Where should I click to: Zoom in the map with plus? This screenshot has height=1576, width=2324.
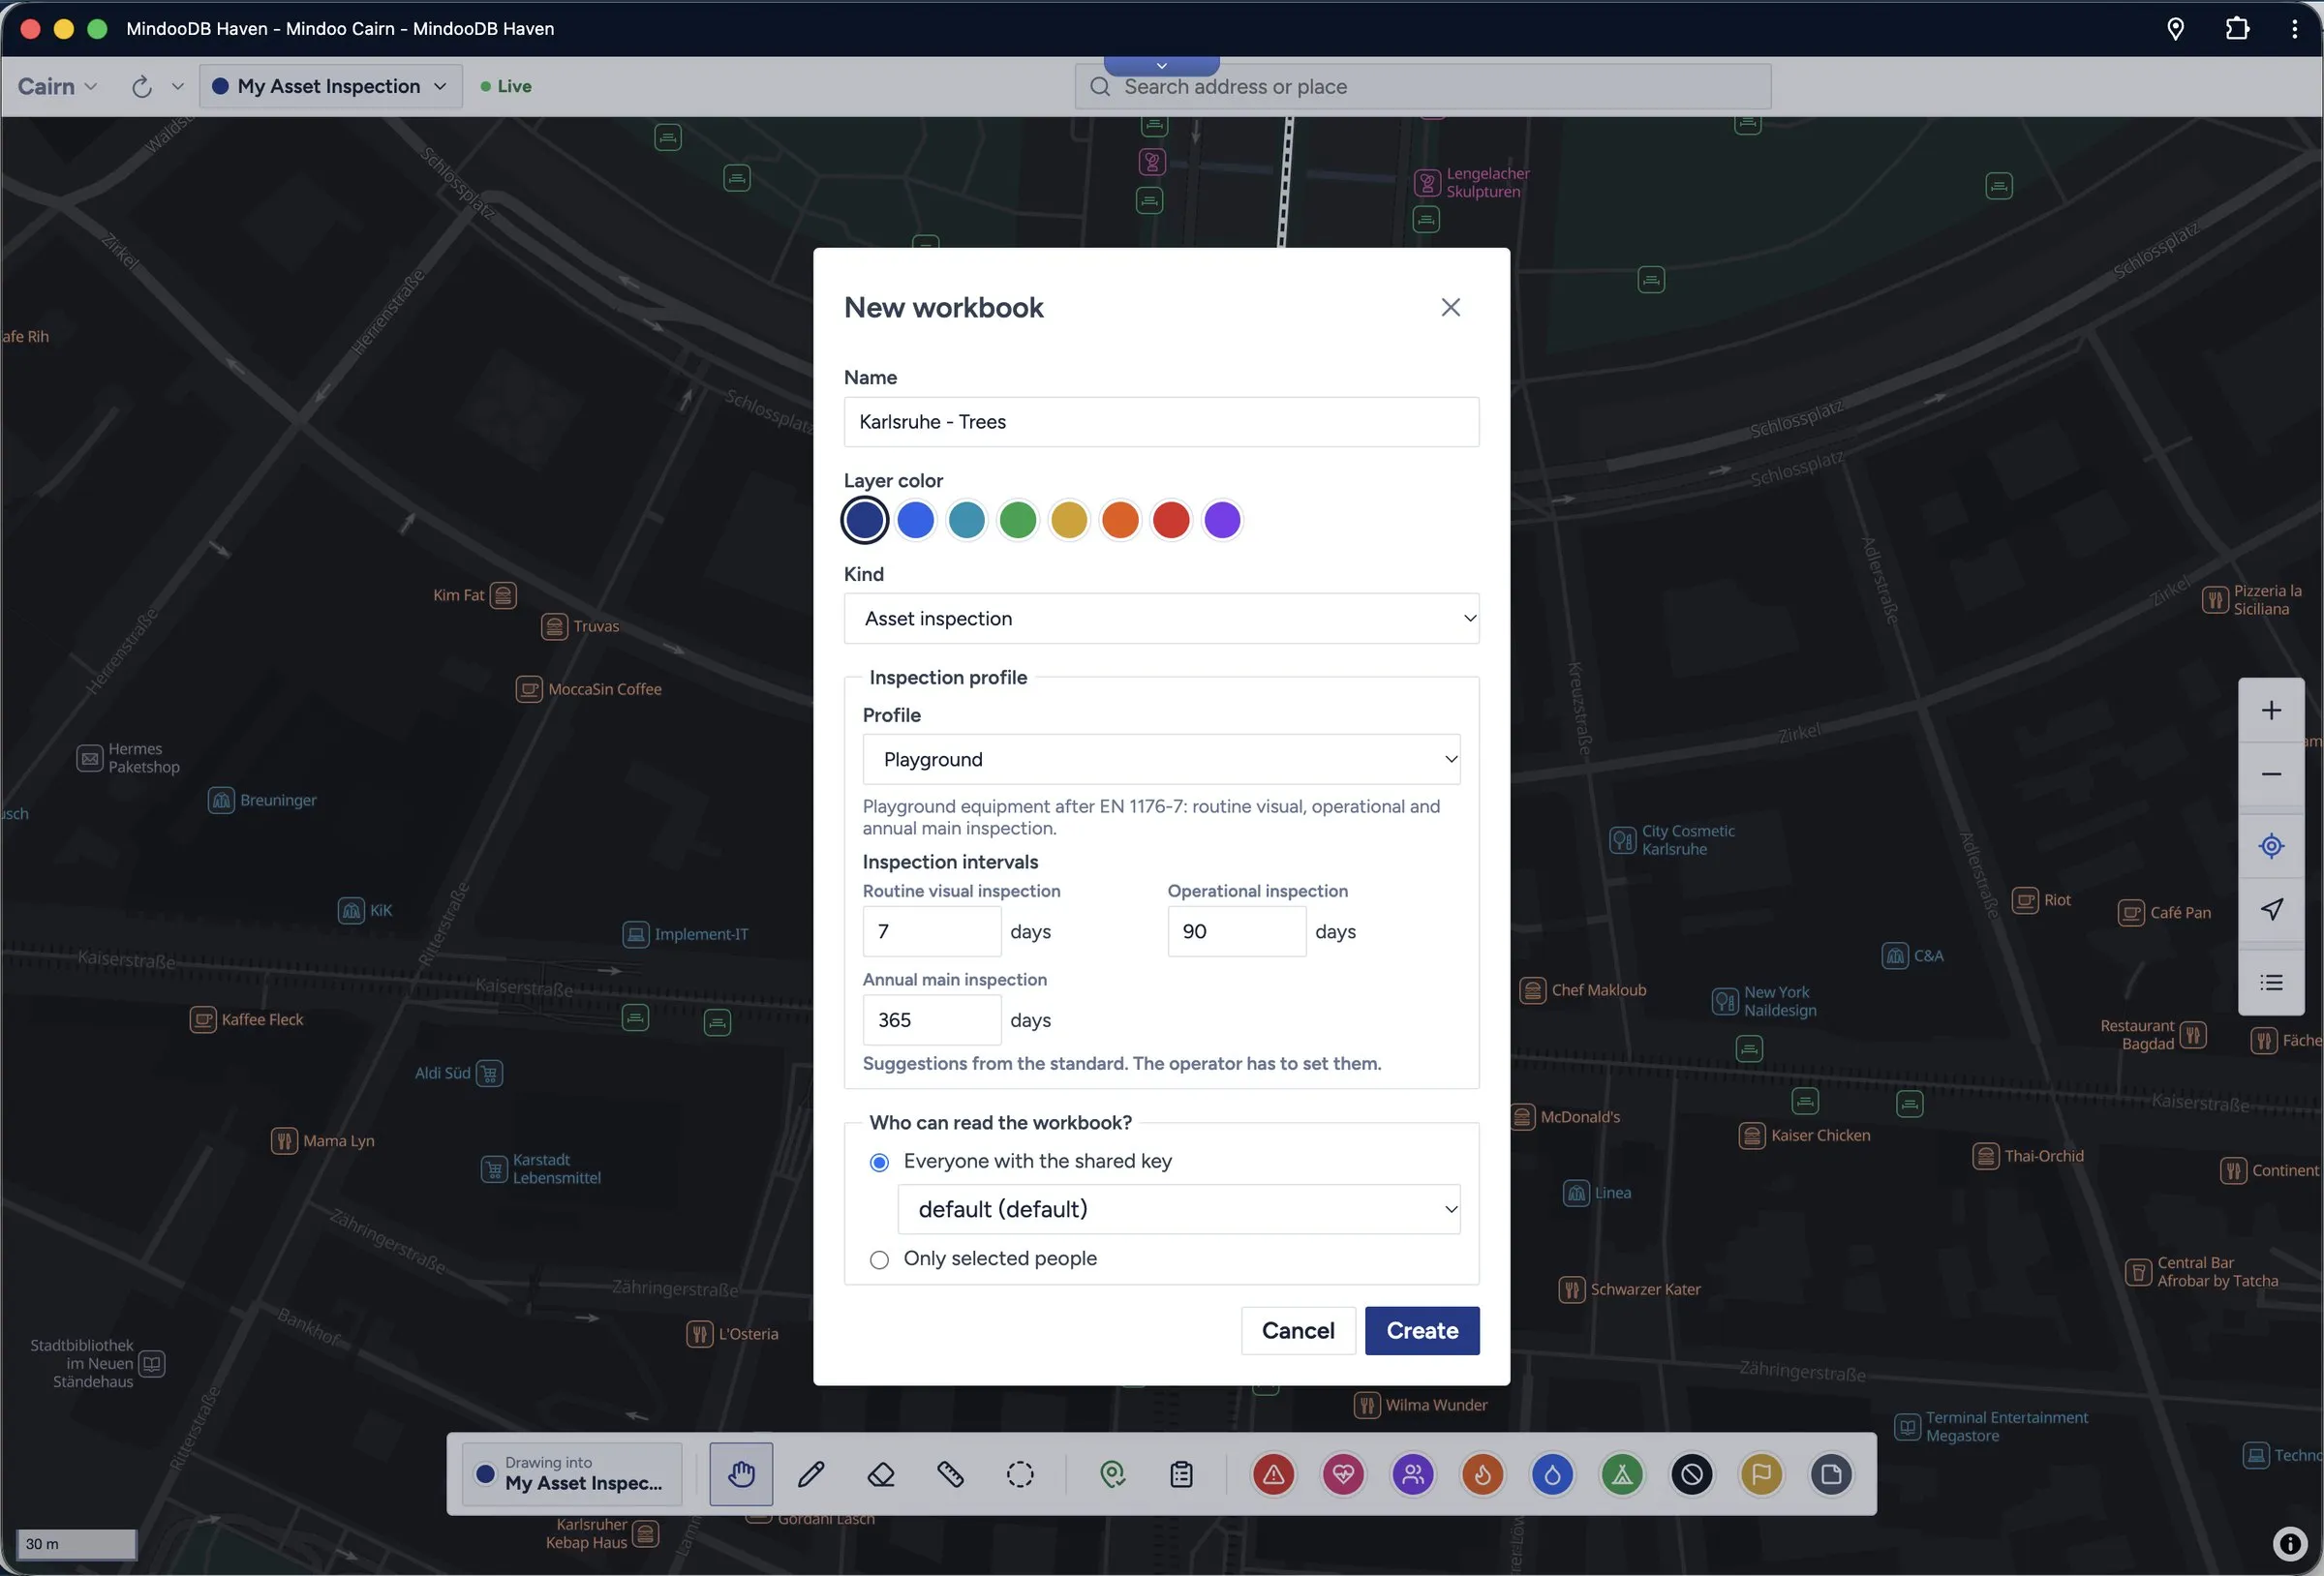[2271, 710]
